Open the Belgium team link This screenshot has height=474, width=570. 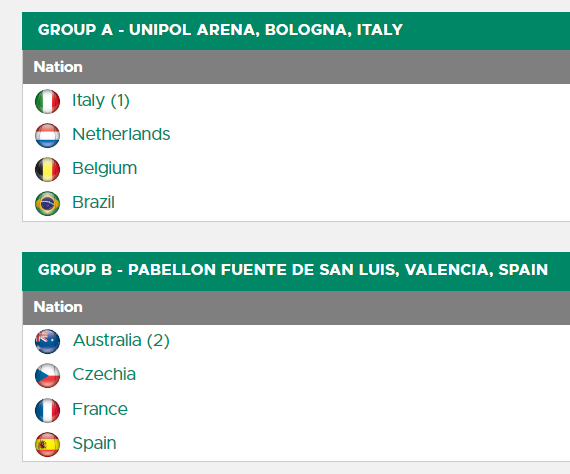click(x=105, y=169)
